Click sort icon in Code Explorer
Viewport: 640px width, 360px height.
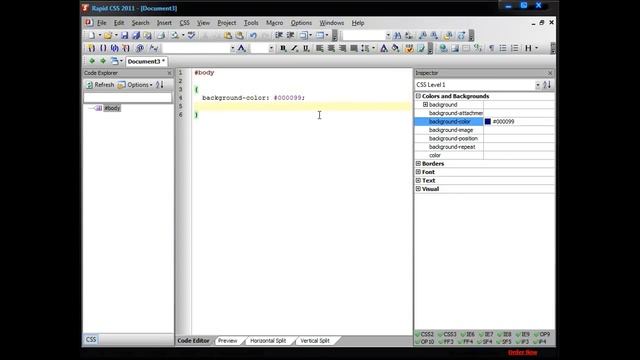(x=160, y=84)
